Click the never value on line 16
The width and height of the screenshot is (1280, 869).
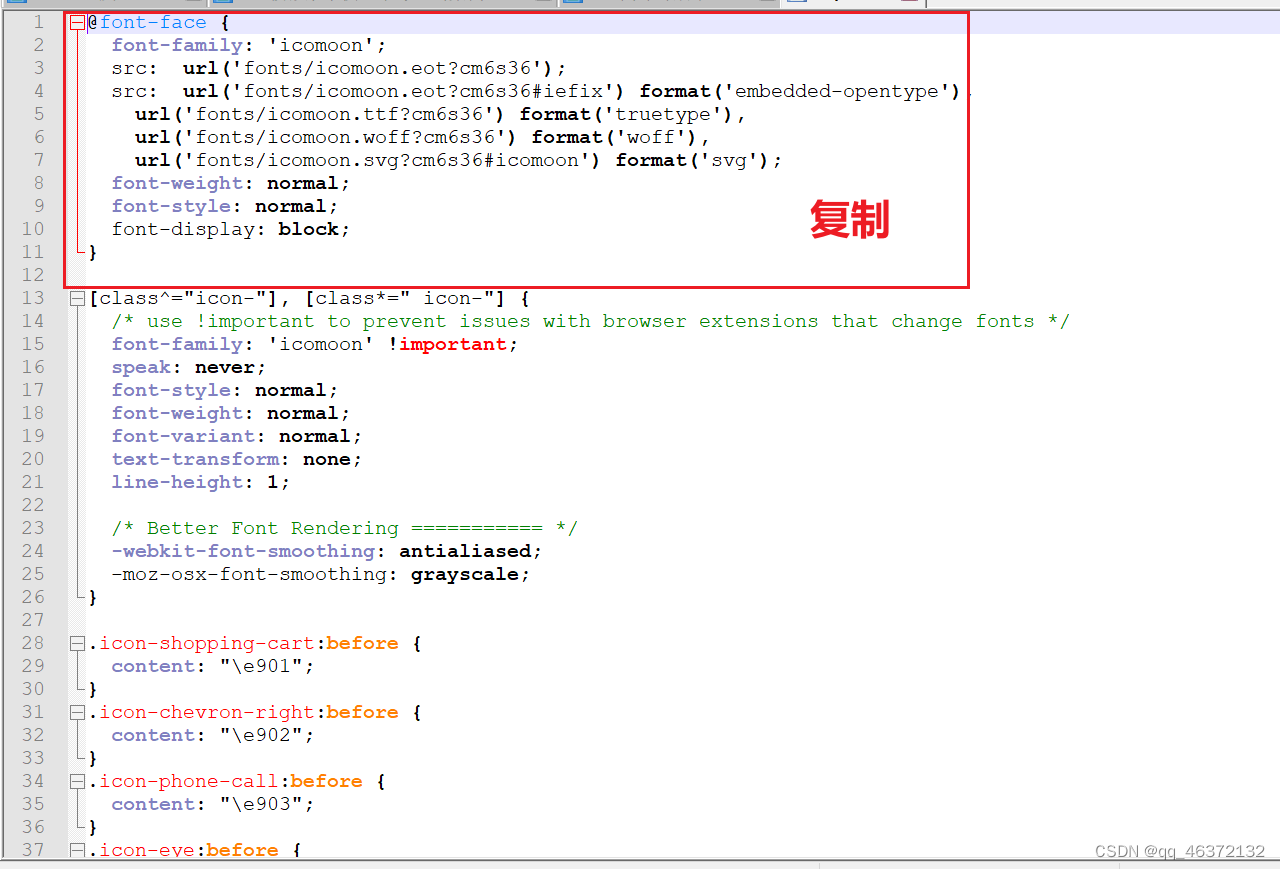[x=225, y=367]
